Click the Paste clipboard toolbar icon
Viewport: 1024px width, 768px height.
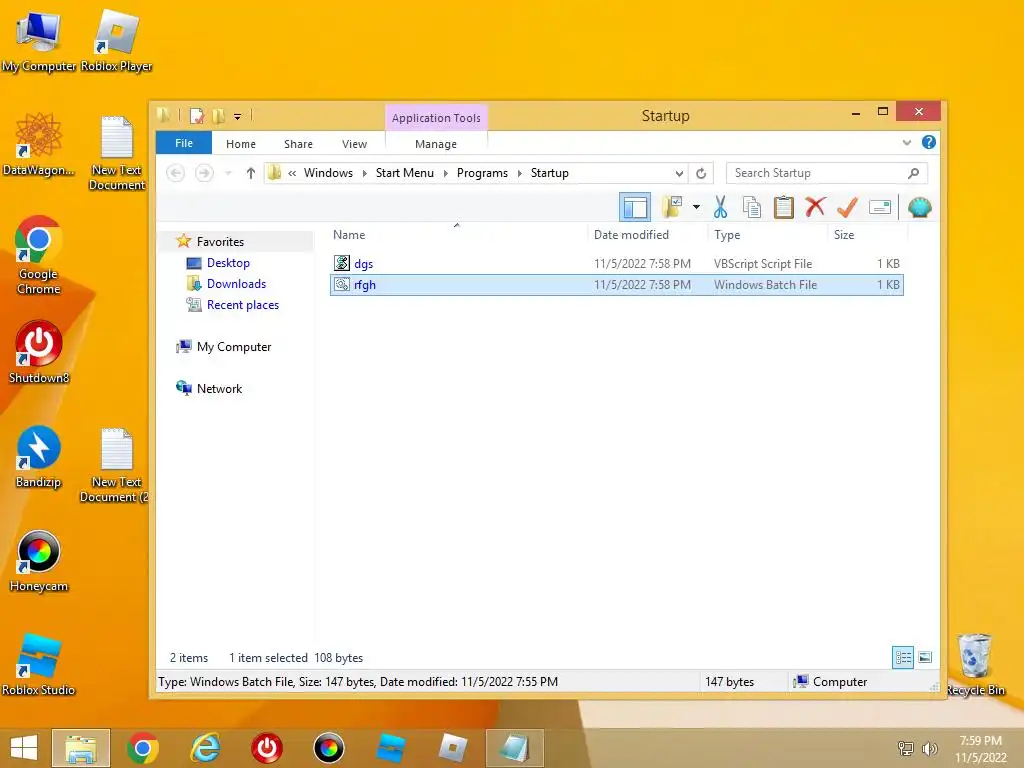pos(784,208)
